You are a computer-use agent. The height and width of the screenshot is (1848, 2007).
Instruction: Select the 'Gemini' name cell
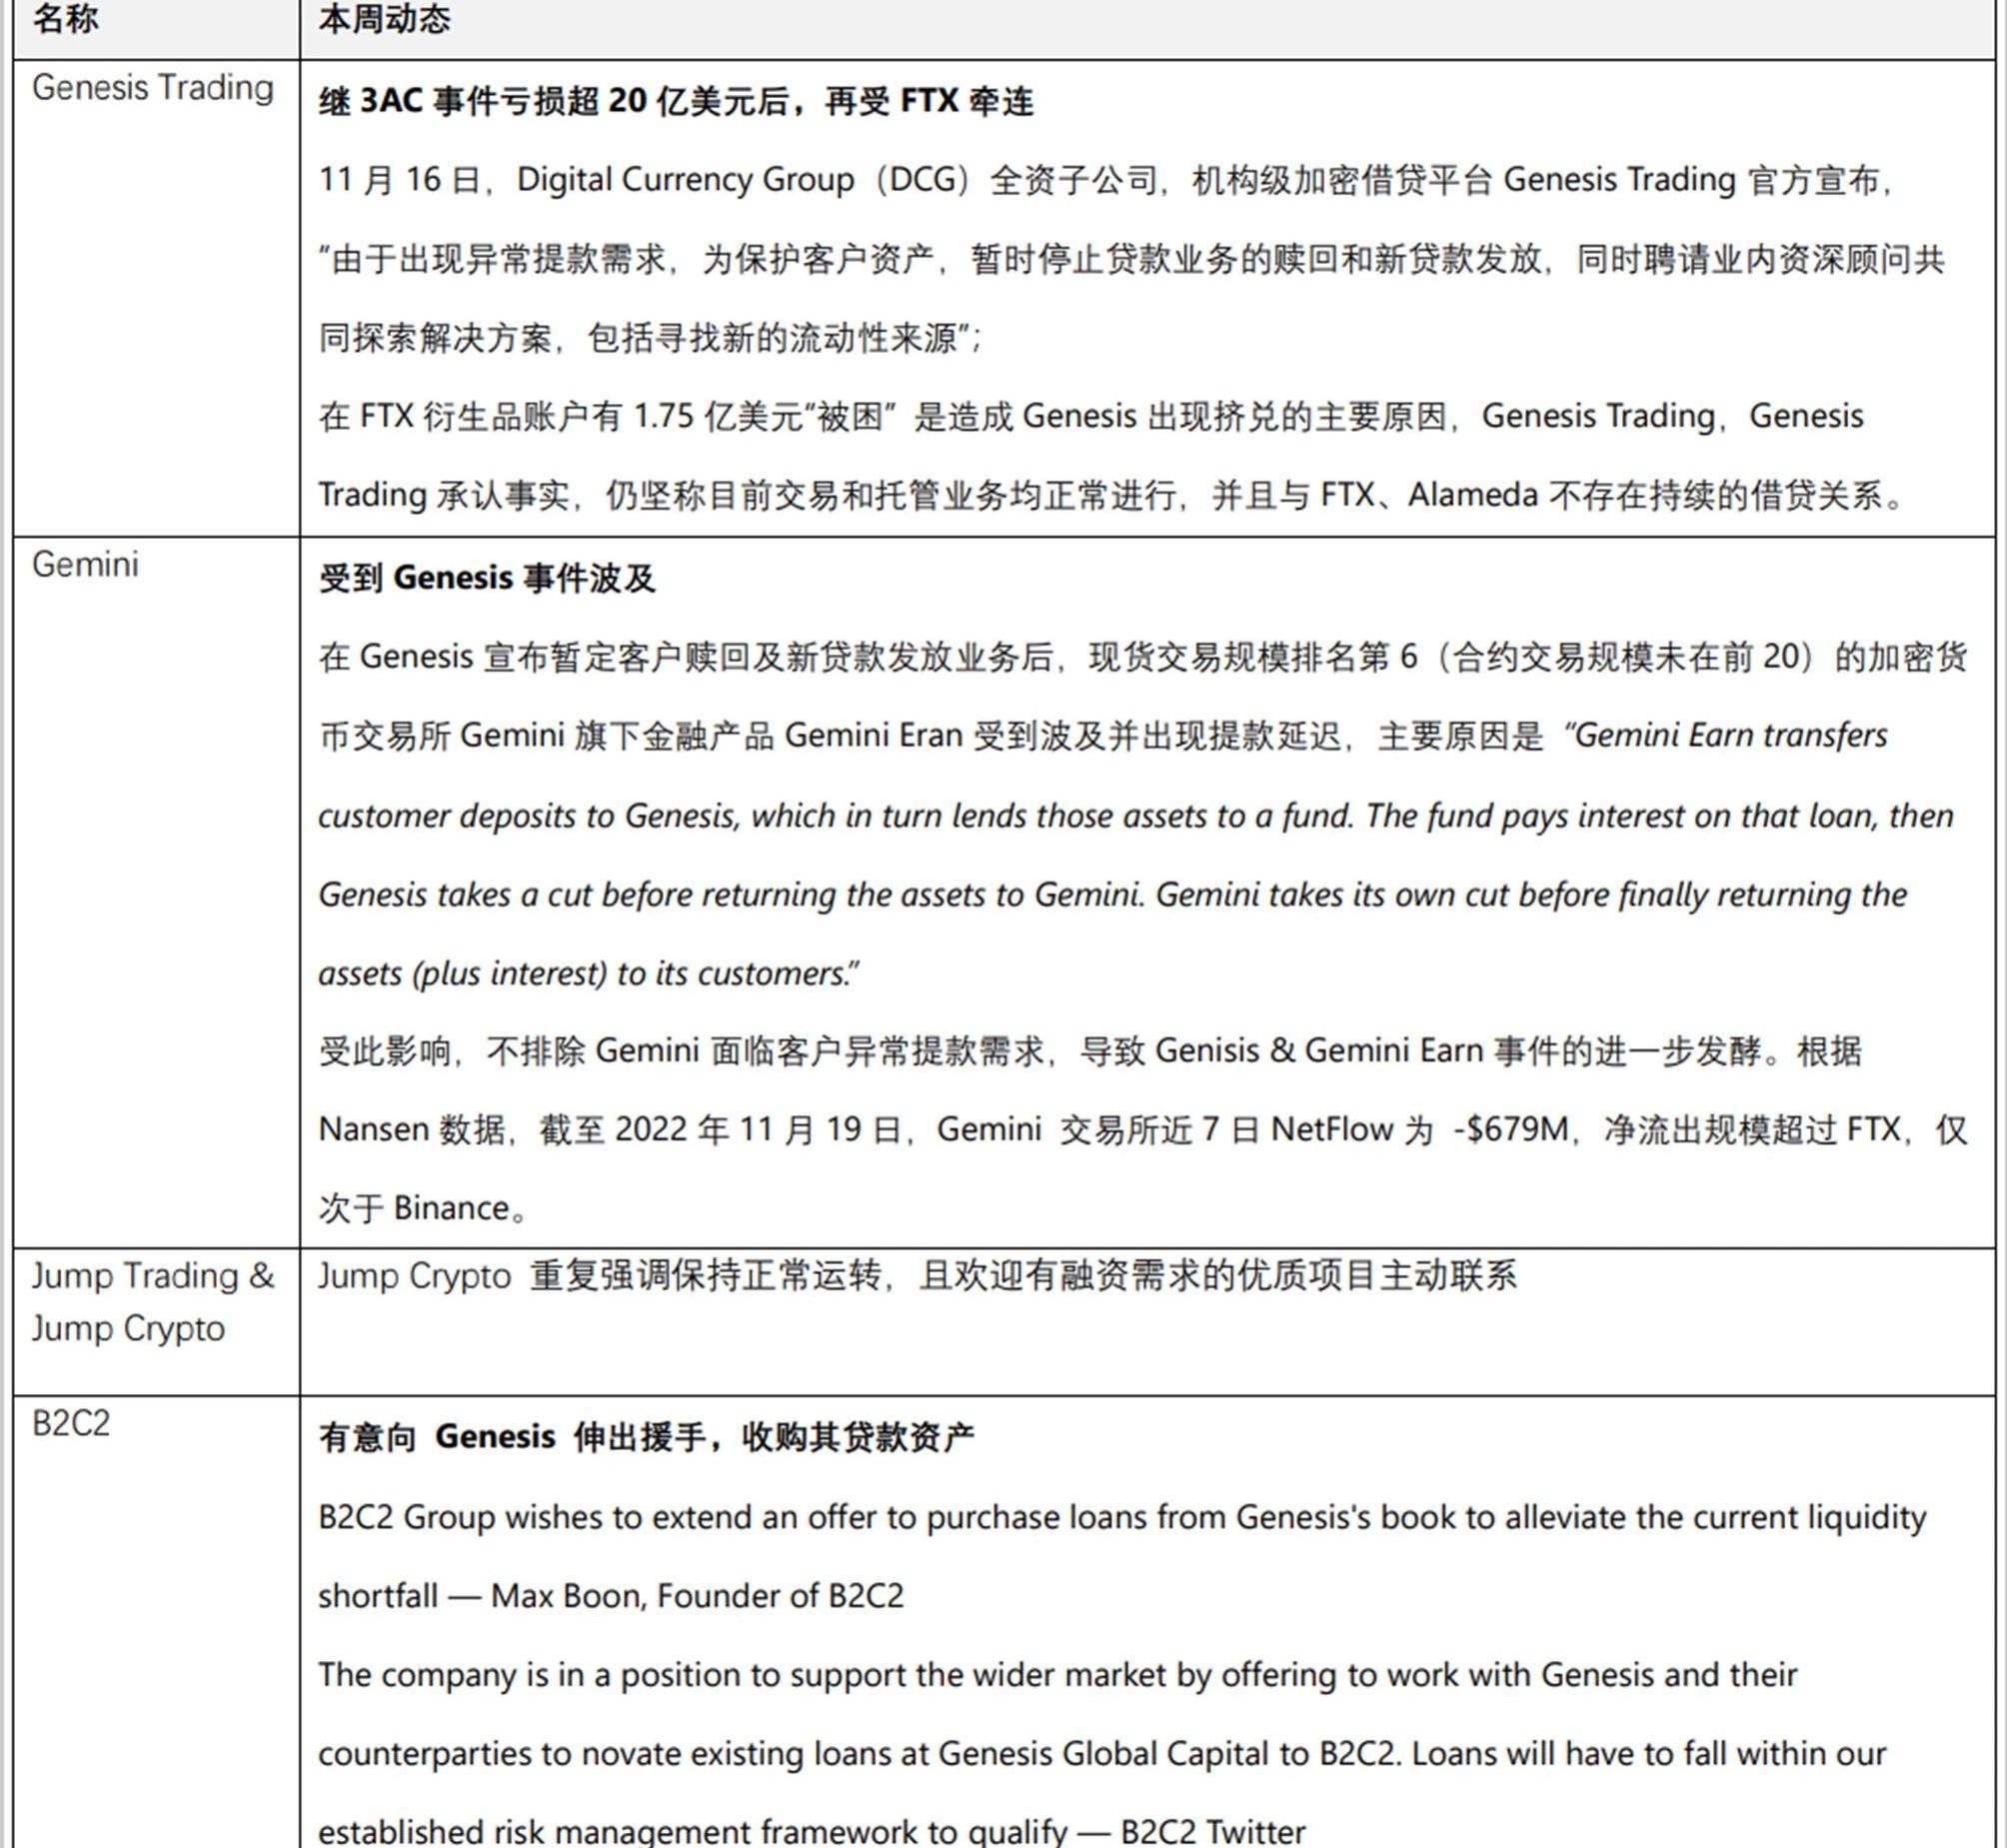click(156, 892)
